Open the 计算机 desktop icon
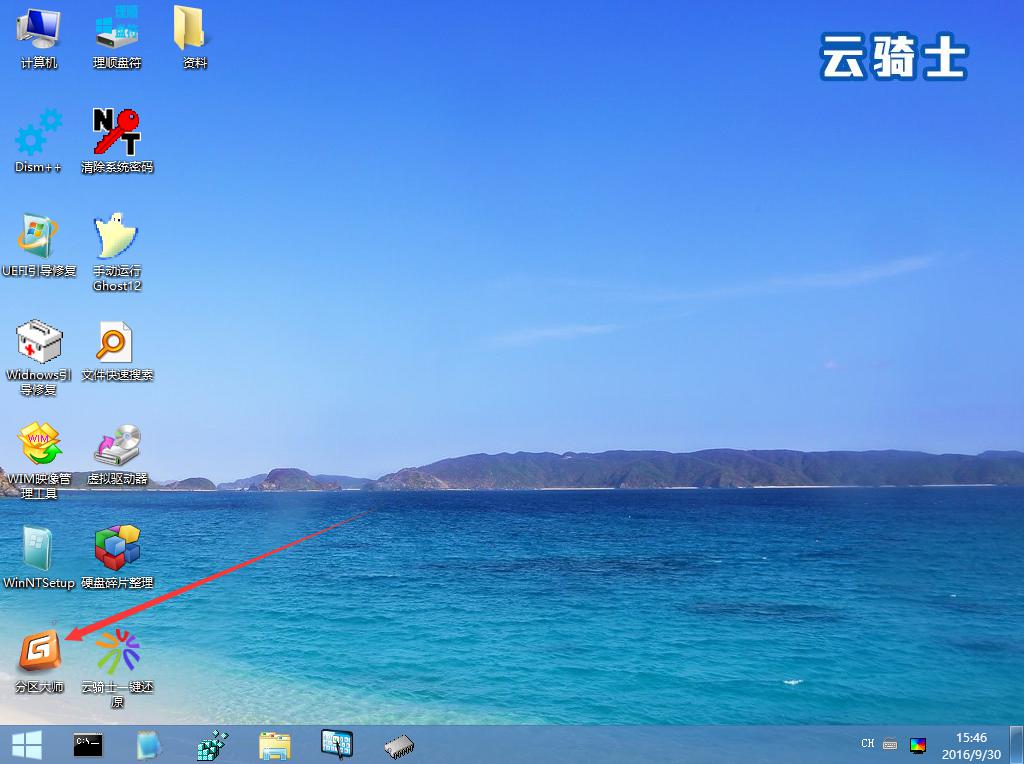 [39, 37]
